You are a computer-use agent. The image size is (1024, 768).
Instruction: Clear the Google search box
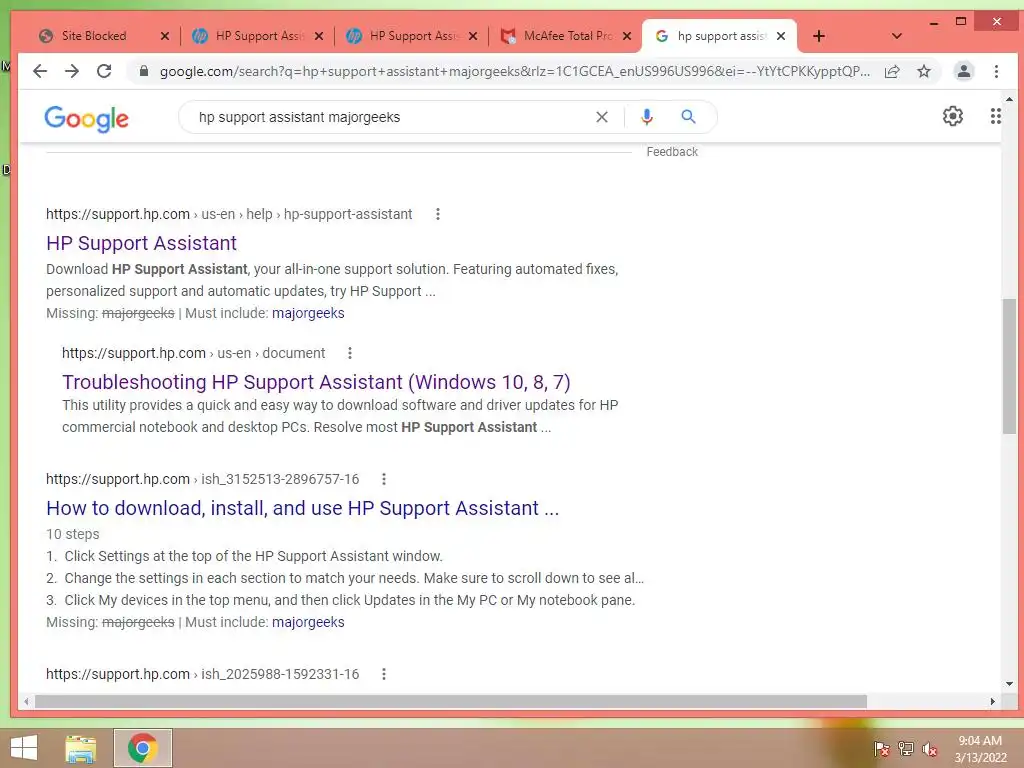601,117
